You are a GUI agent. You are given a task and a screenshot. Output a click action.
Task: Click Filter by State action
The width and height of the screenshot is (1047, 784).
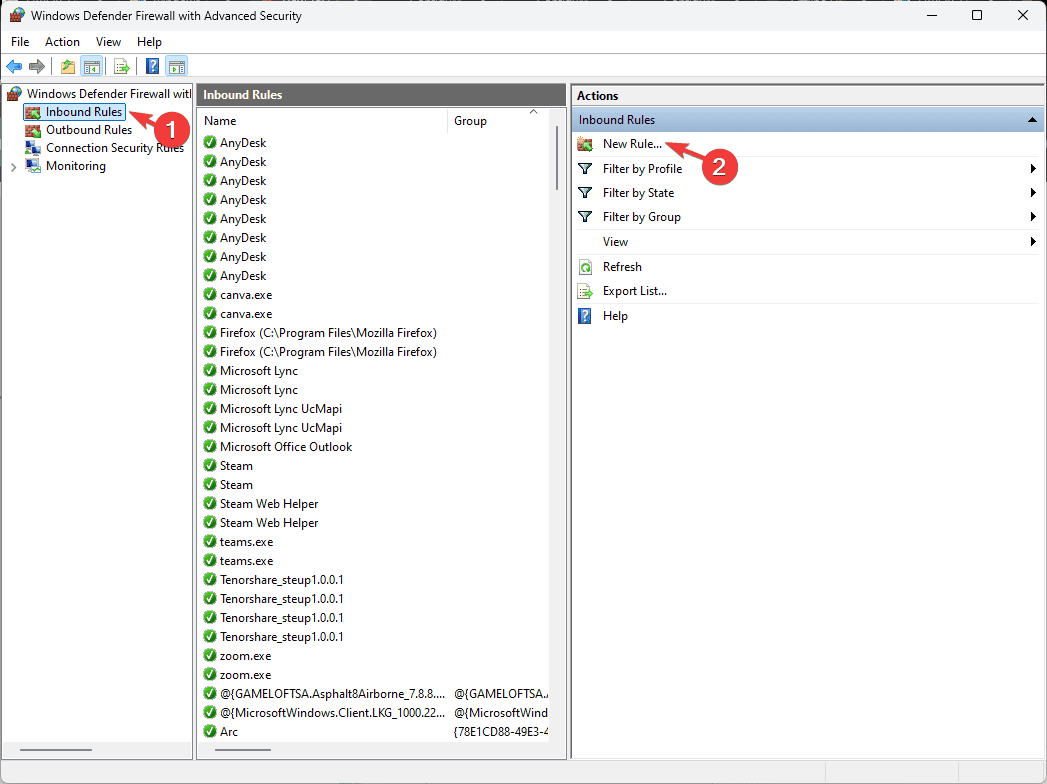[x=638, y=193]
